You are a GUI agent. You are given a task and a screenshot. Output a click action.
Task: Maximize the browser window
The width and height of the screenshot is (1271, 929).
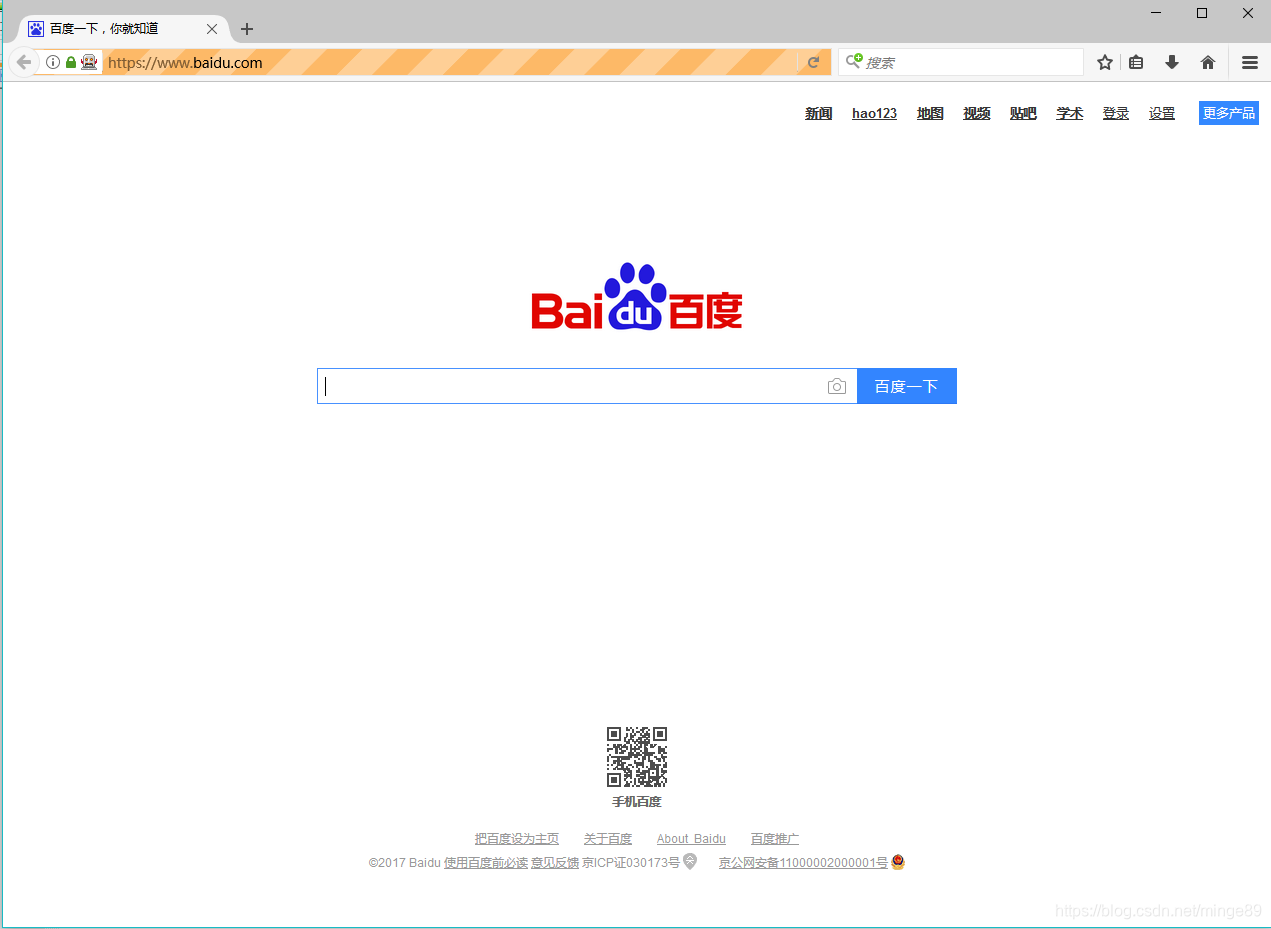tap(1202, 13)
